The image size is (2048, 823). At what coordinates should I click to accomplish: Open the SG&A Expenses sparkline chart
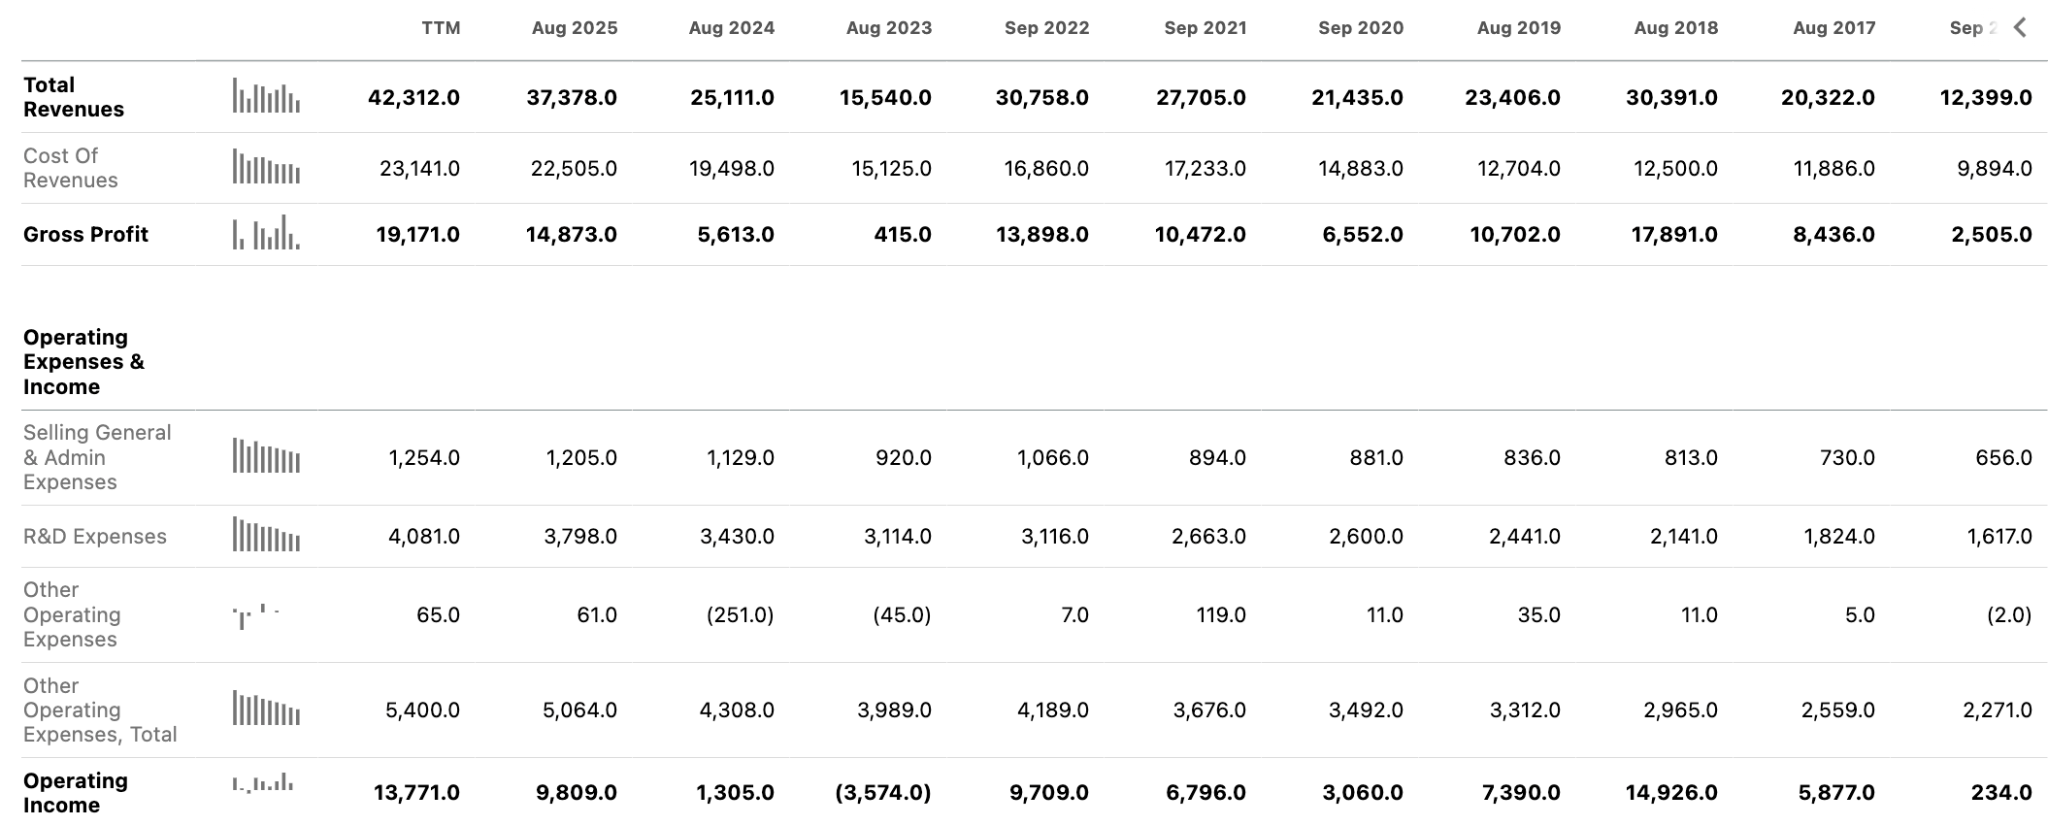tap(266, 456)
